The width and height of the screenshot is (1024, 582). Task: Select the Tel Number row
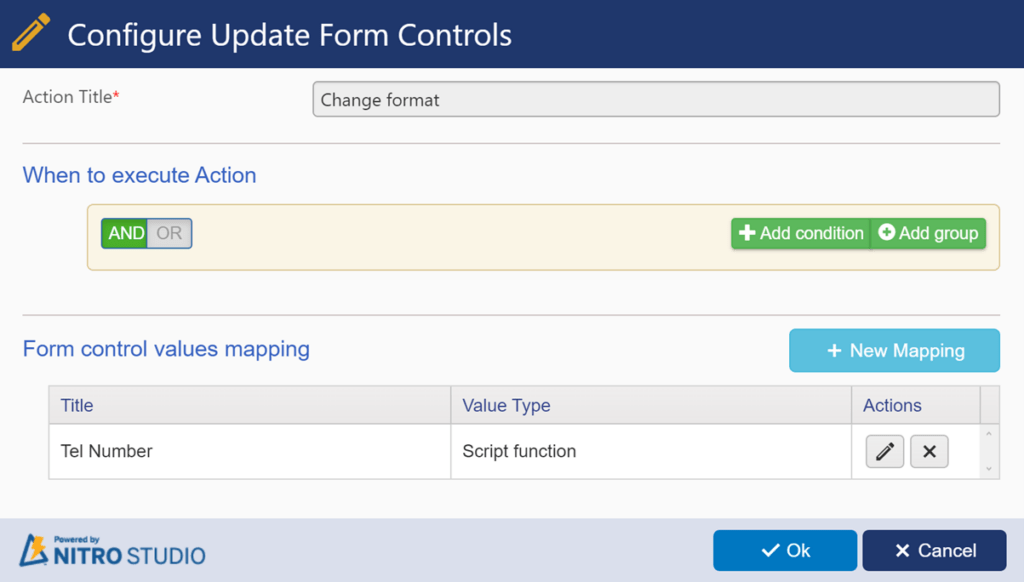pos(515,451)
